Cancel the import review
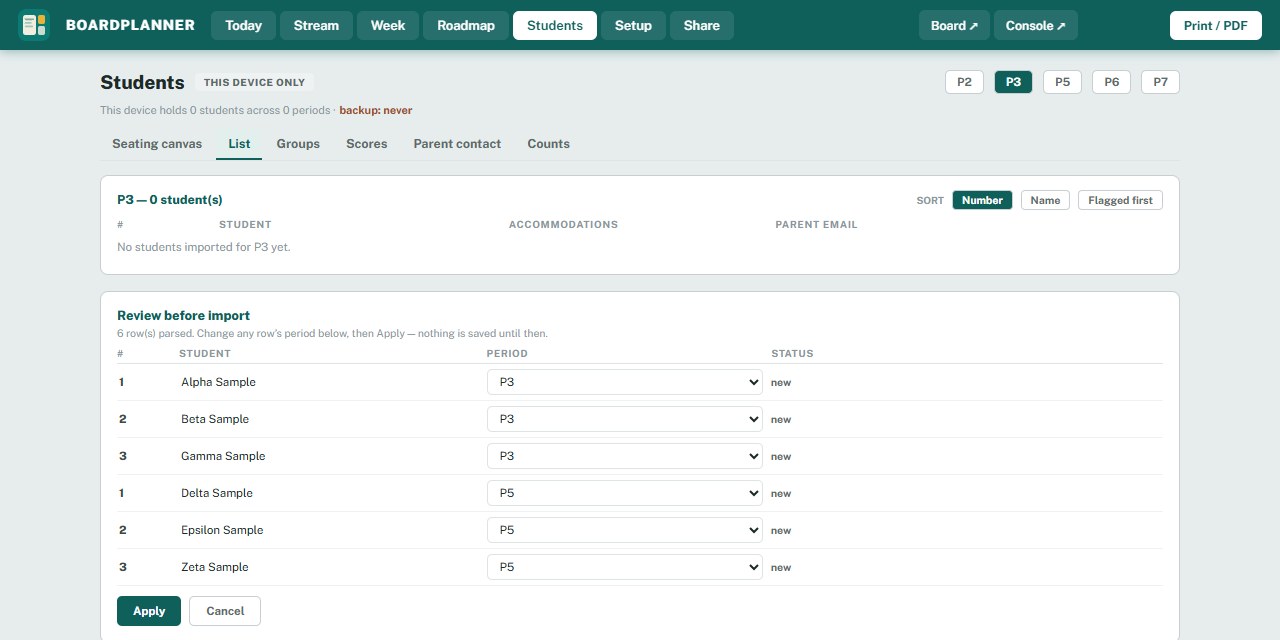This screenshot has width=1280, height=640. coord(225,611)
